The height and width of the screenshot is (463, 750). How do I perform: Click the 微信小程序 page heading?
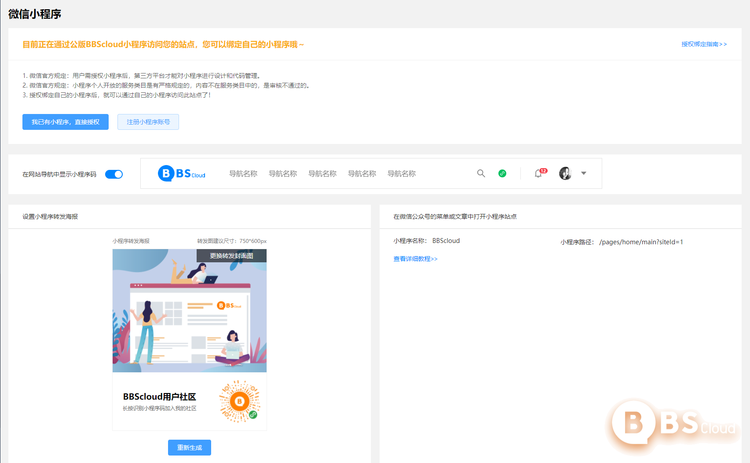34,14
